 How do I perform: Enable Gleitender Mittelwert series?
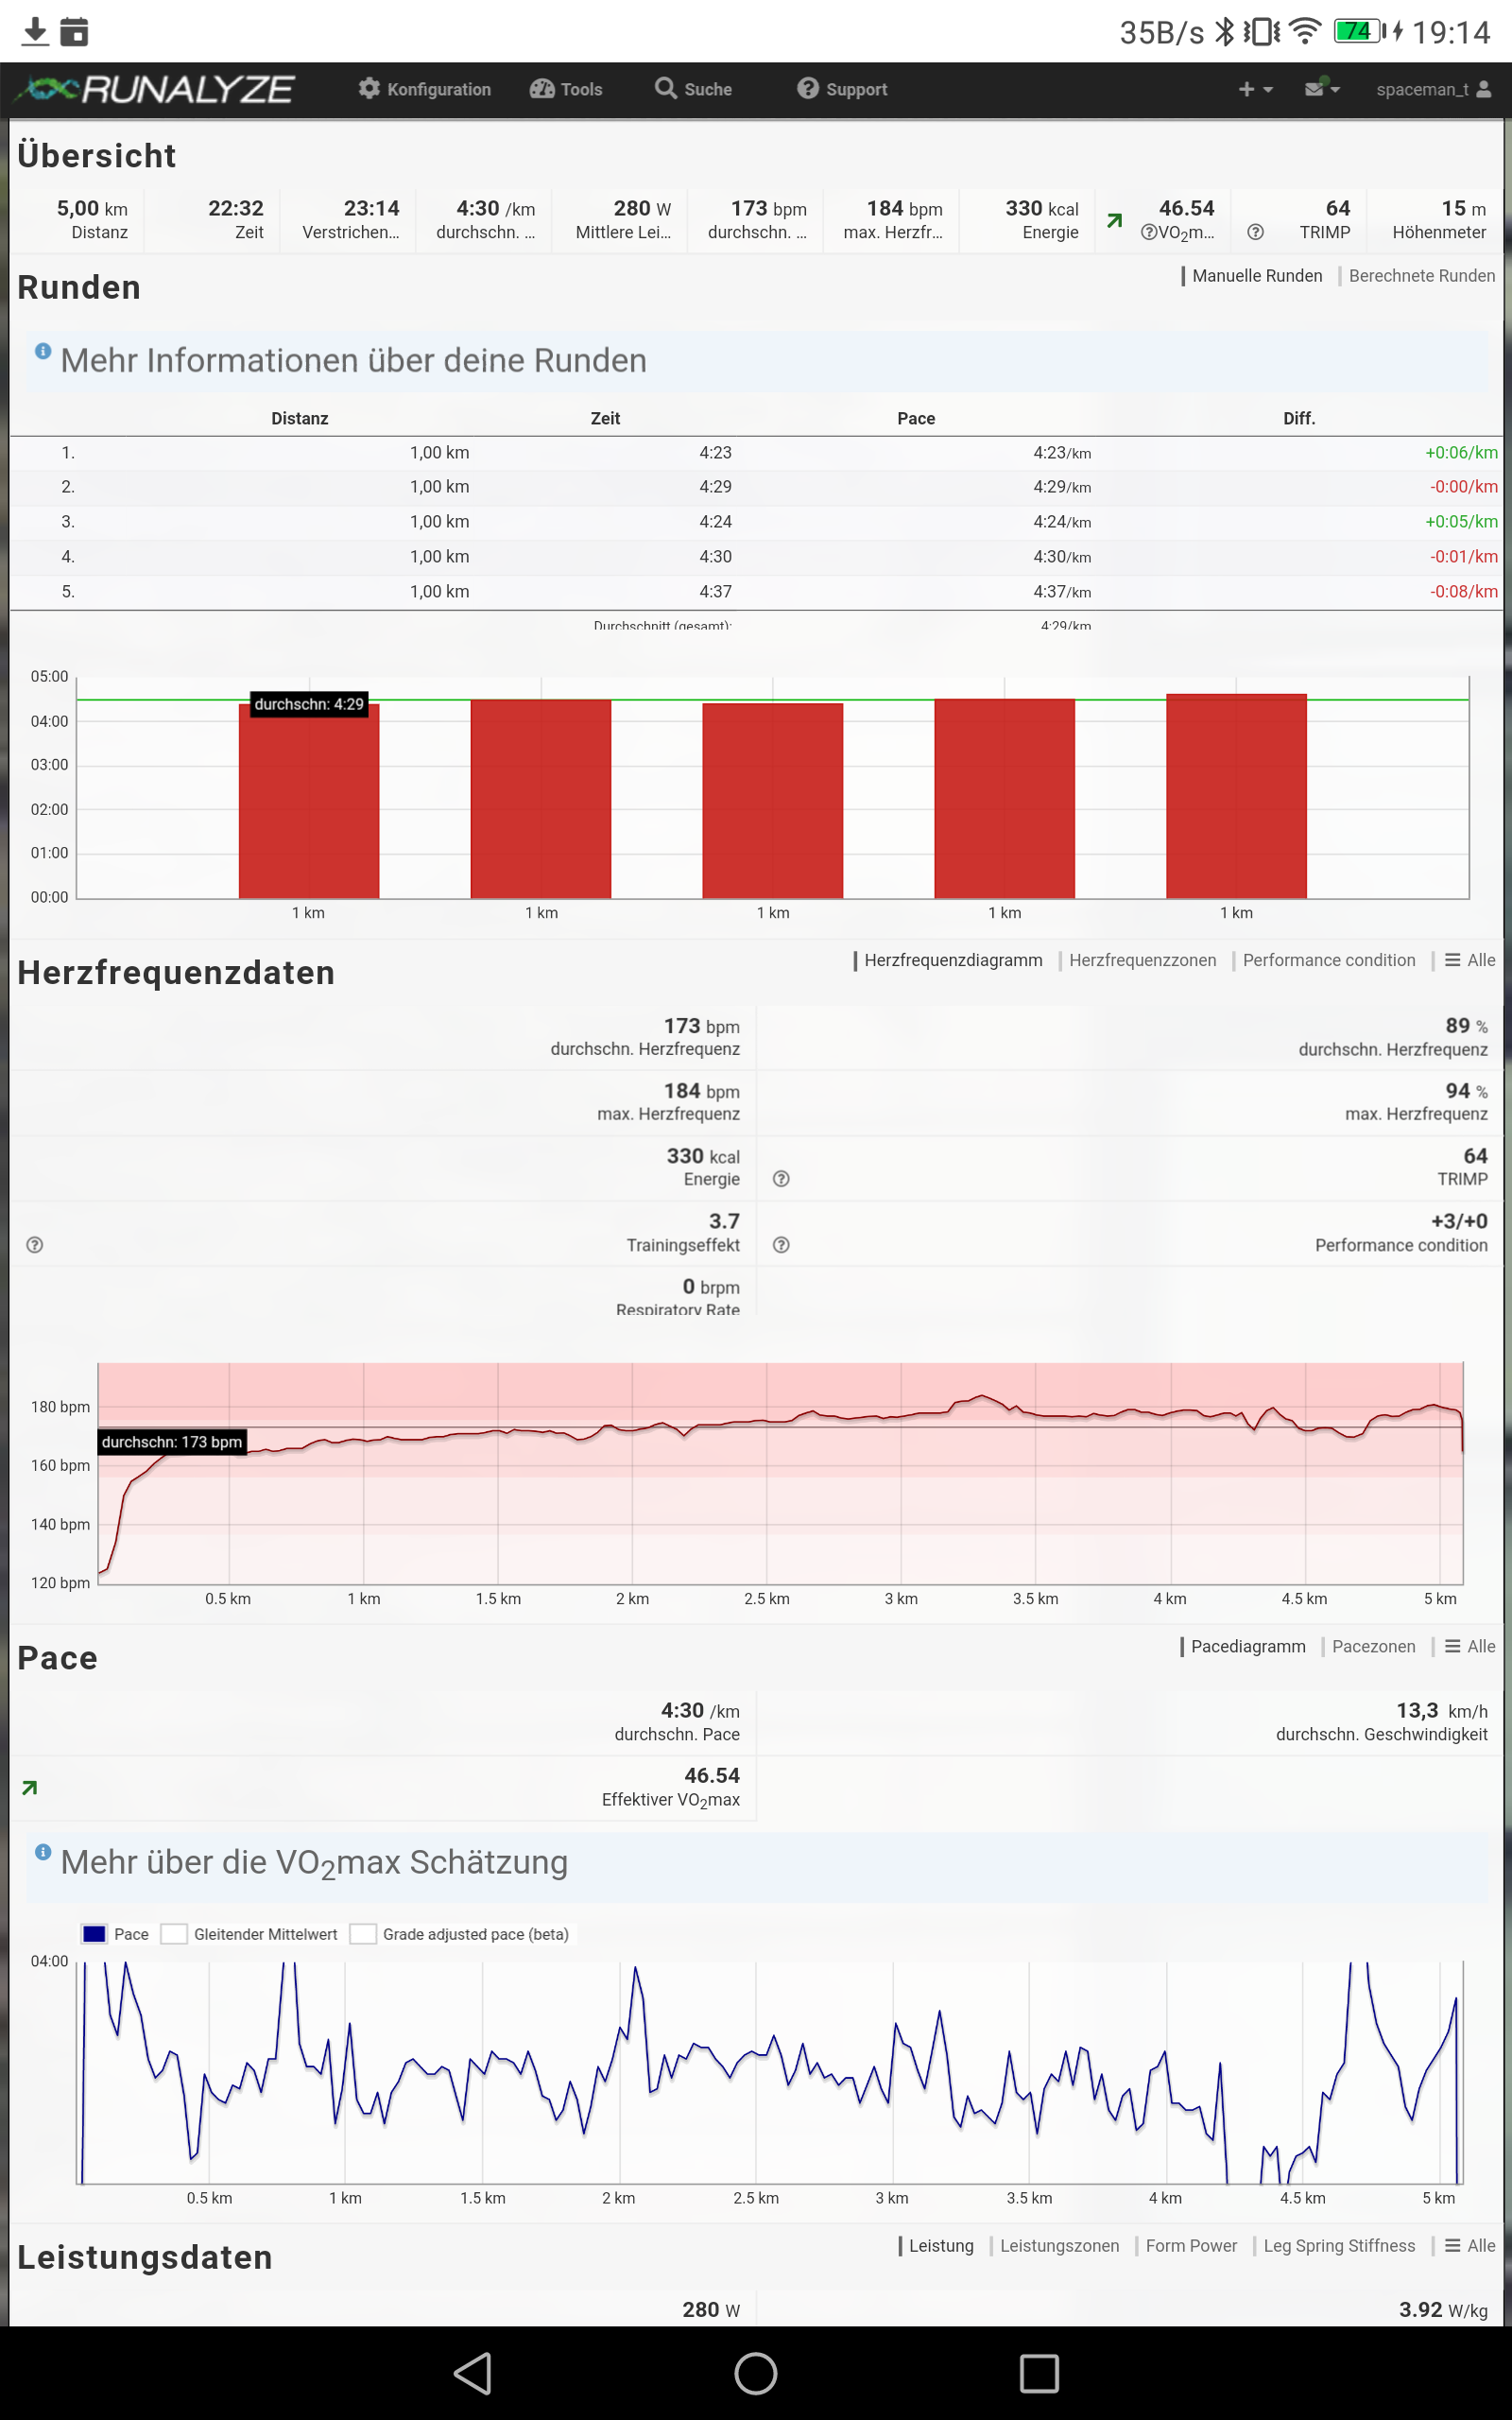tap(174, 1934)
